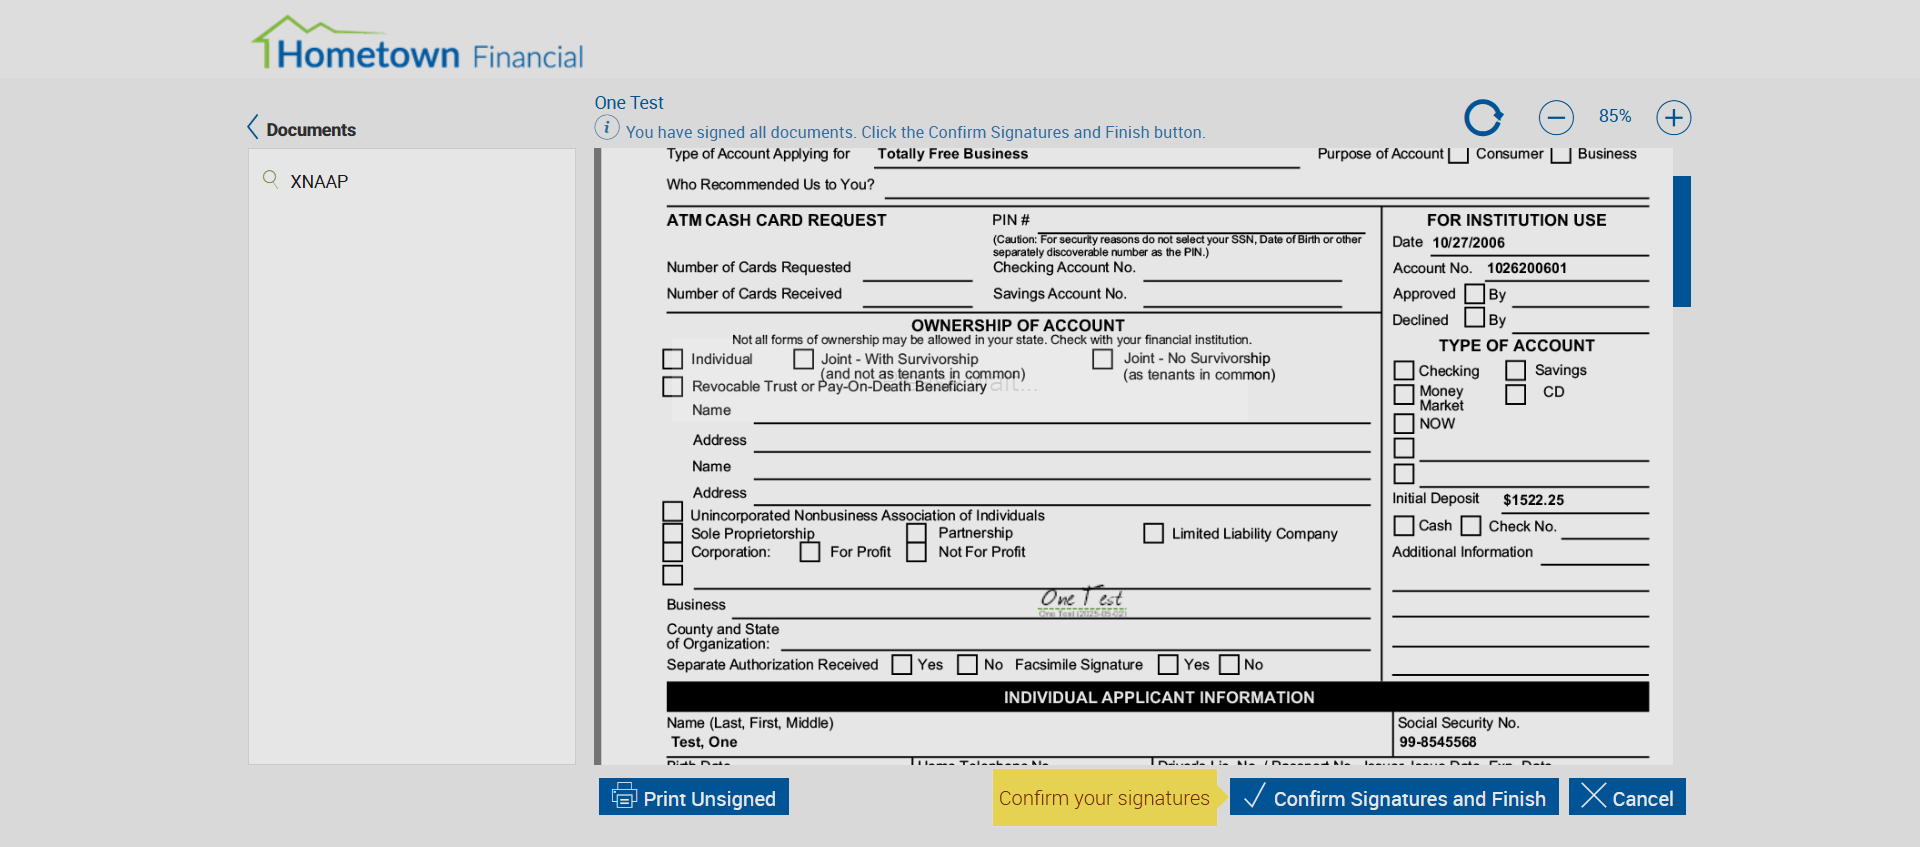This screenshot has width=1920, height=847.
Task: Click Print Unsigned button
Action: (x=694, y=797)
